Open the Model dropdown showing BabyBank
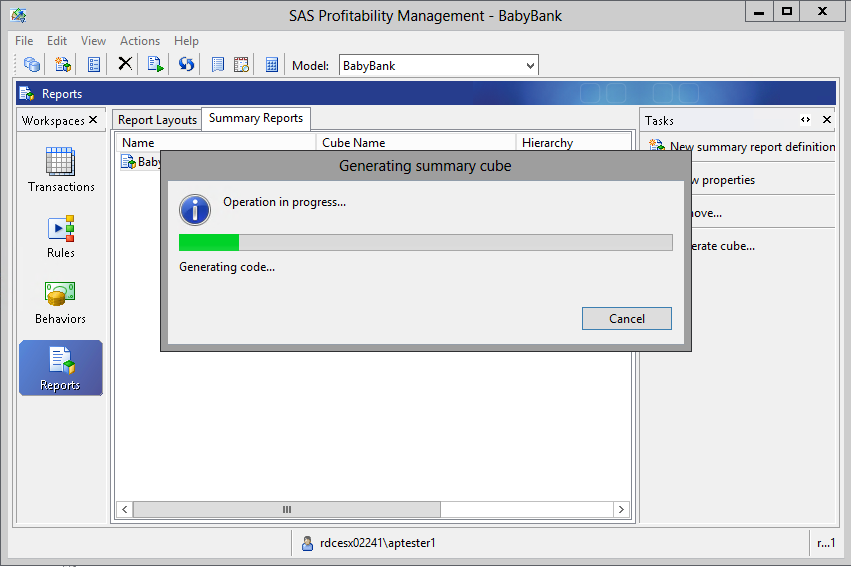The width and height of the screenshot is (851, 567). point(438,66)
